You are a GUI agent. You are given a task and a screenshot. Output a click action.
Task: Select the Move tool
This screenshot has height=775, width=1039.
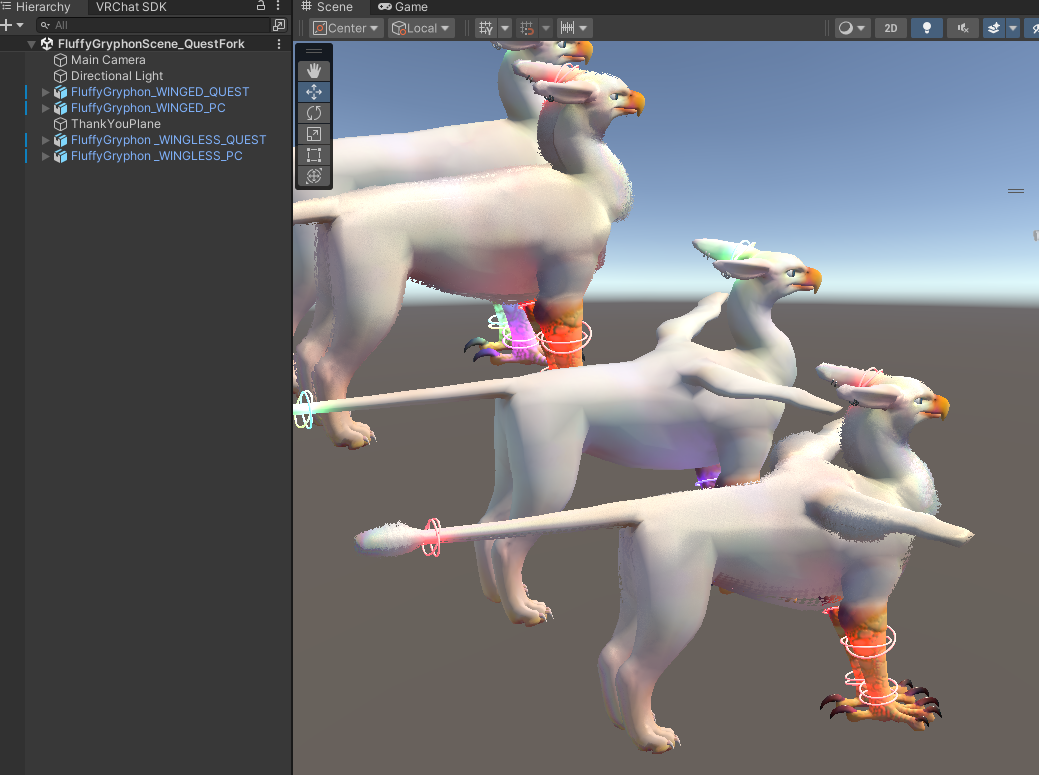click(x=314, y=91)
